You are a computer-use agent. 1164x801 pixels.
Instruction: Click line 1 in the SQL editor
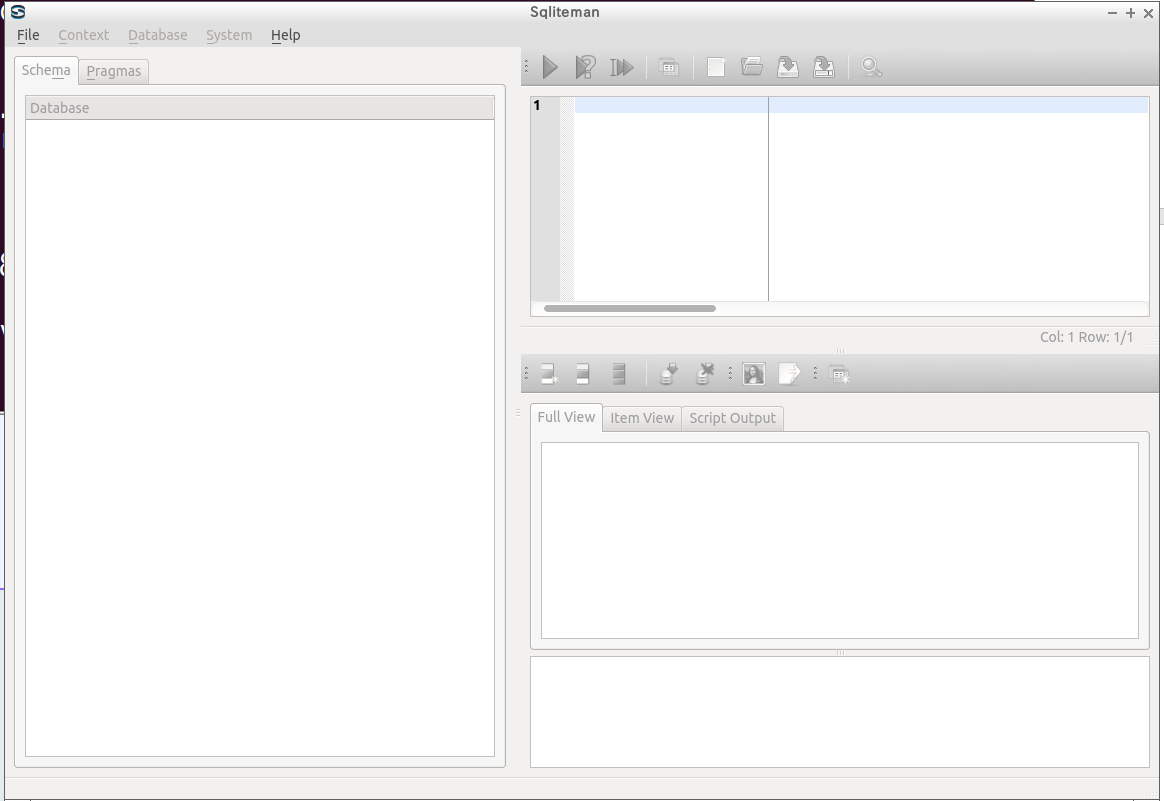pyautogui.click(x=861, y=105)
